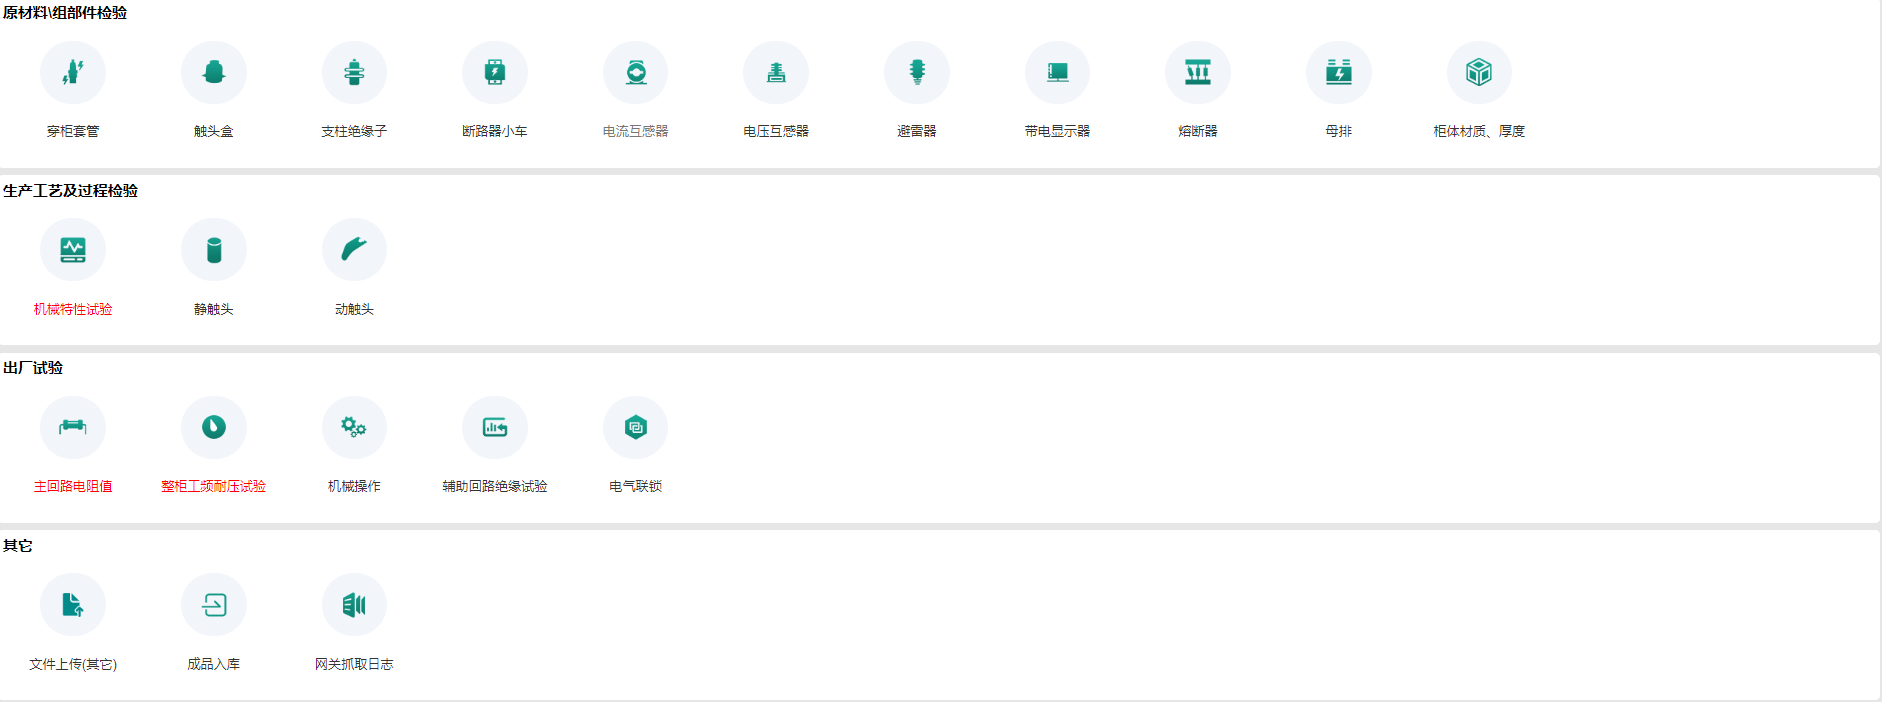Open the 母排 inspection icon

[1338, 73]
